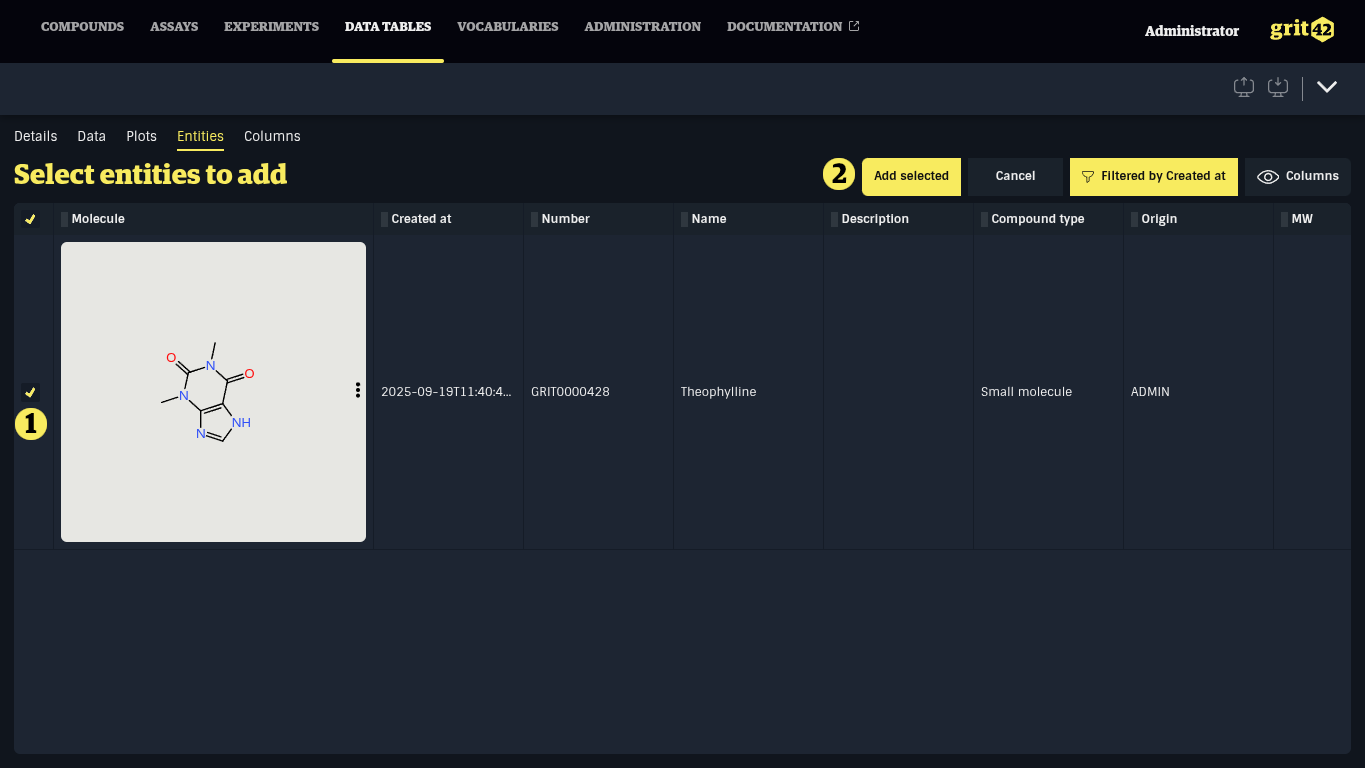Cancel the entity selection
The height and width of the screenshot is (768, 1365).
[x=1014, y=176]
